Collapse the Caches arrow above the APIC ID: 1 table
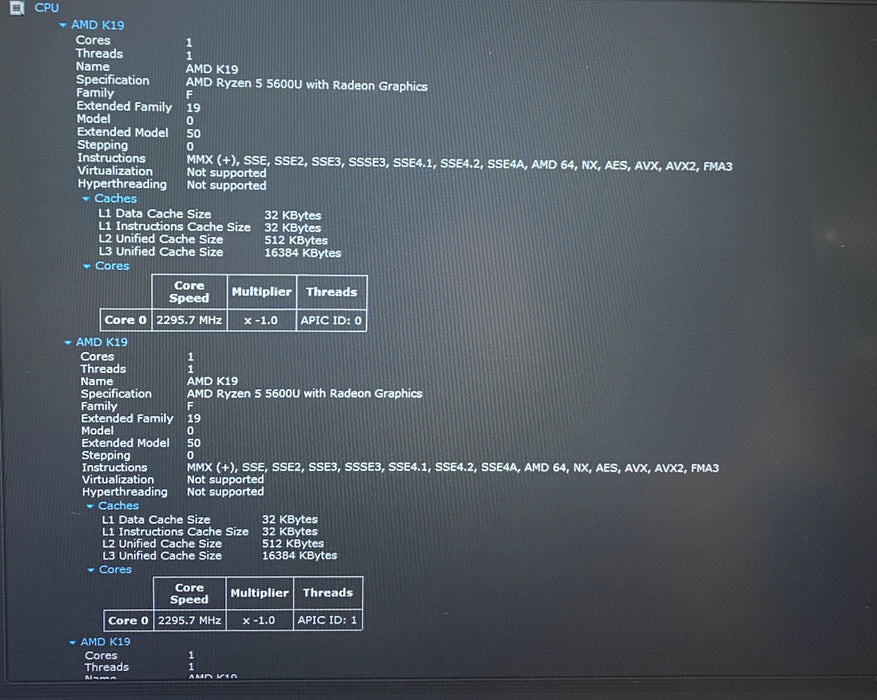 [x=89, y=506]
